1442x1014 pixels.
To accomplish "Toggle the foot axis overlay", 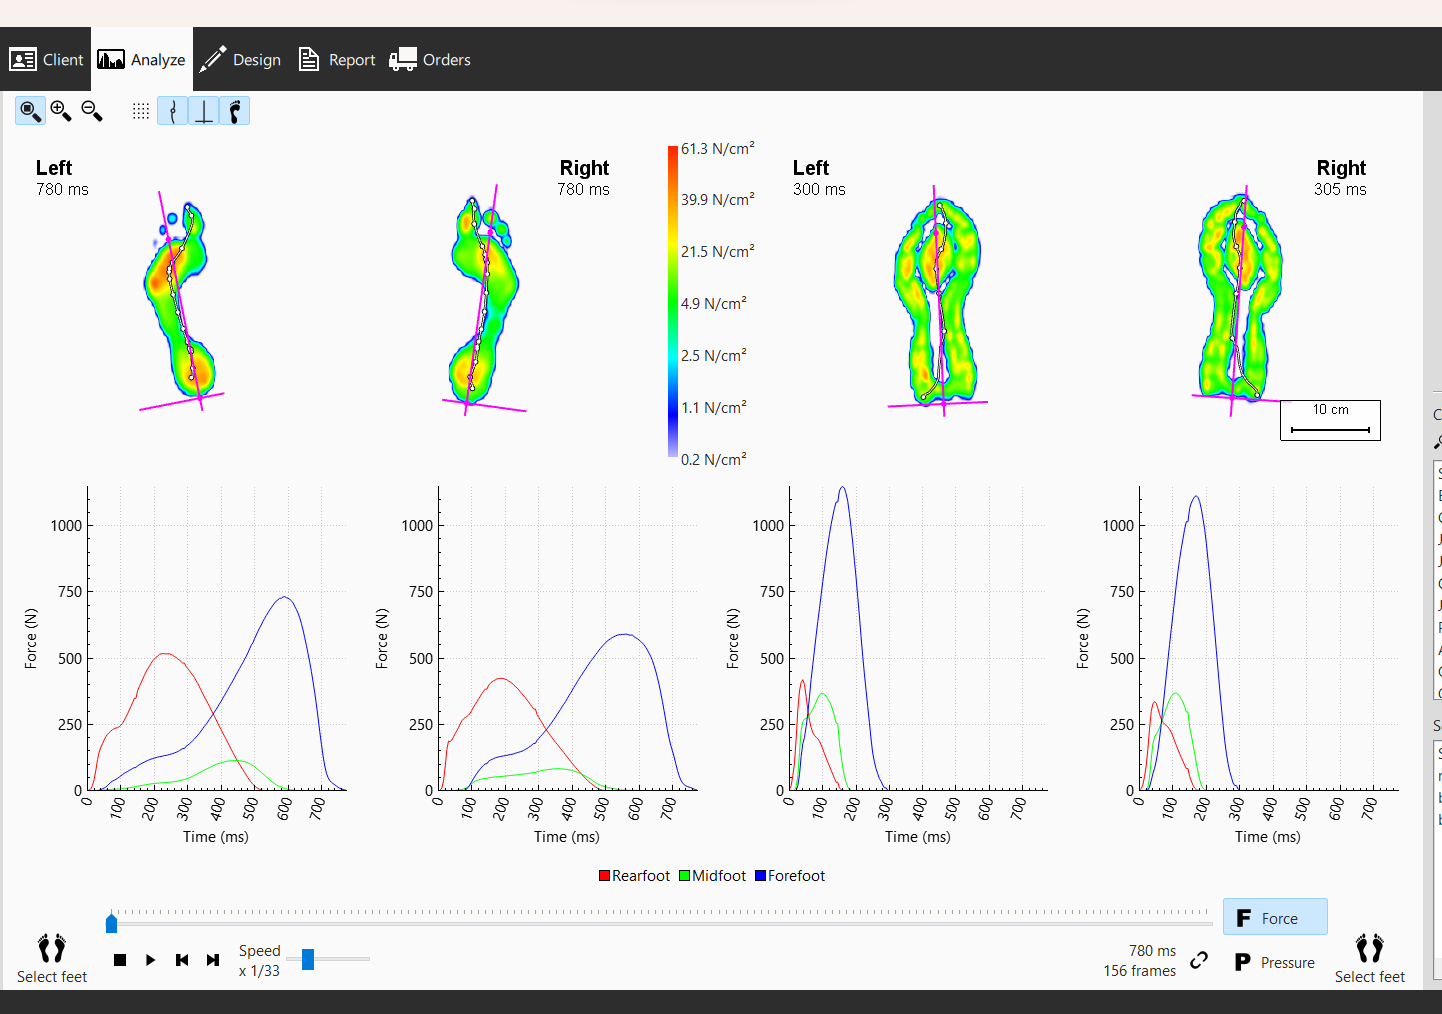I will tap(204, 111).
